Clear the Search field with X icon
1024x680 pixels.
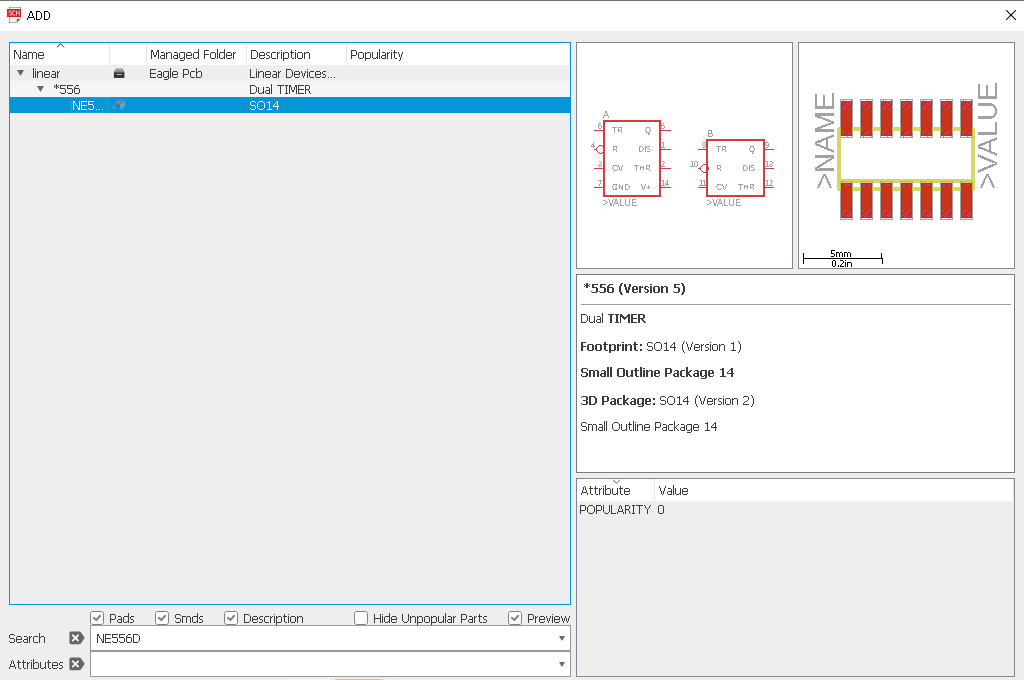[x=76, y=638]
